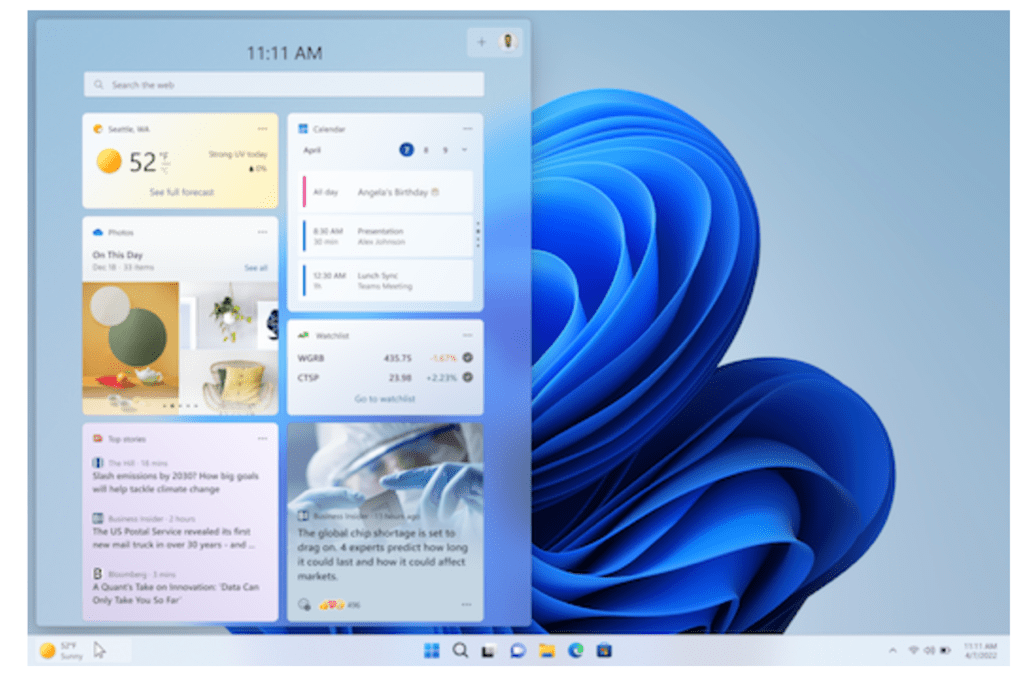Open the Windows Start menu
The image size is (1026, 684).
[432, 651]
